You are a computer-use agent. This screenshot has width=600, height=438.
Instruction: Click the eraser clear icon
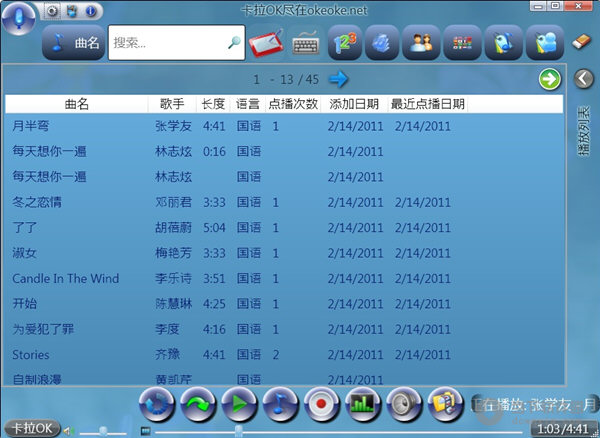[x=582, y=42]
